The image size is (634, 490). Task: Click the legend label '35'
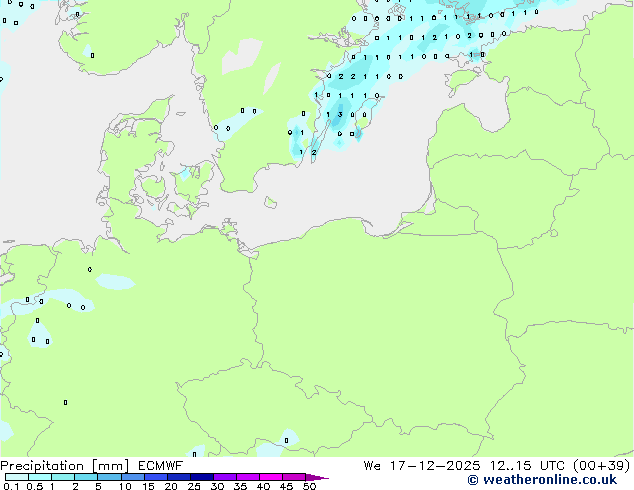(240, 486)
